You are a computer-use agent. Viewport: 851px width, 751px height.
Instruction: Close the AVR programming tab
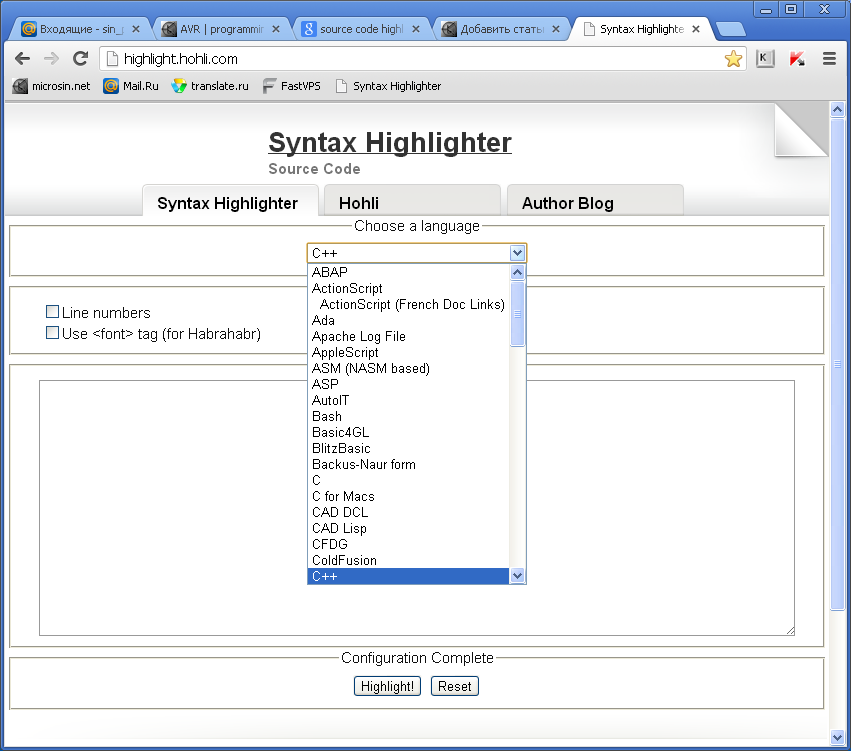(276, 29)
